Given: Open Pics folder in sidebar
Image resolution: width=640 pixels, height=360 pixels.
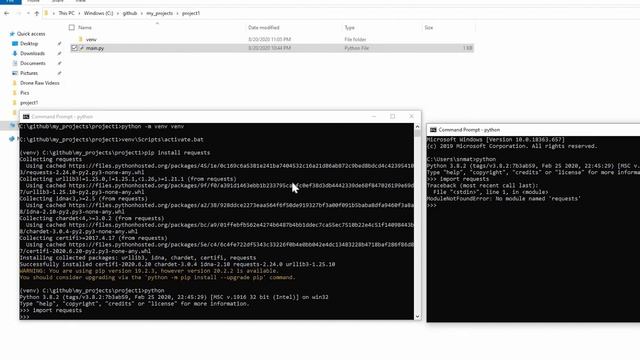Looking at the screenshot, I should (x=24, y=93).
